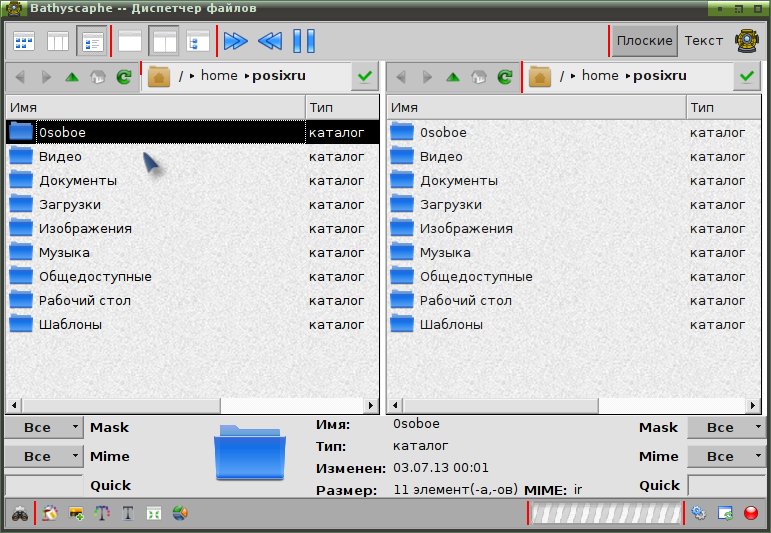Screen dimensions: 771x533
Task: Sort right panel by Имя column
Action: (536, 107)
